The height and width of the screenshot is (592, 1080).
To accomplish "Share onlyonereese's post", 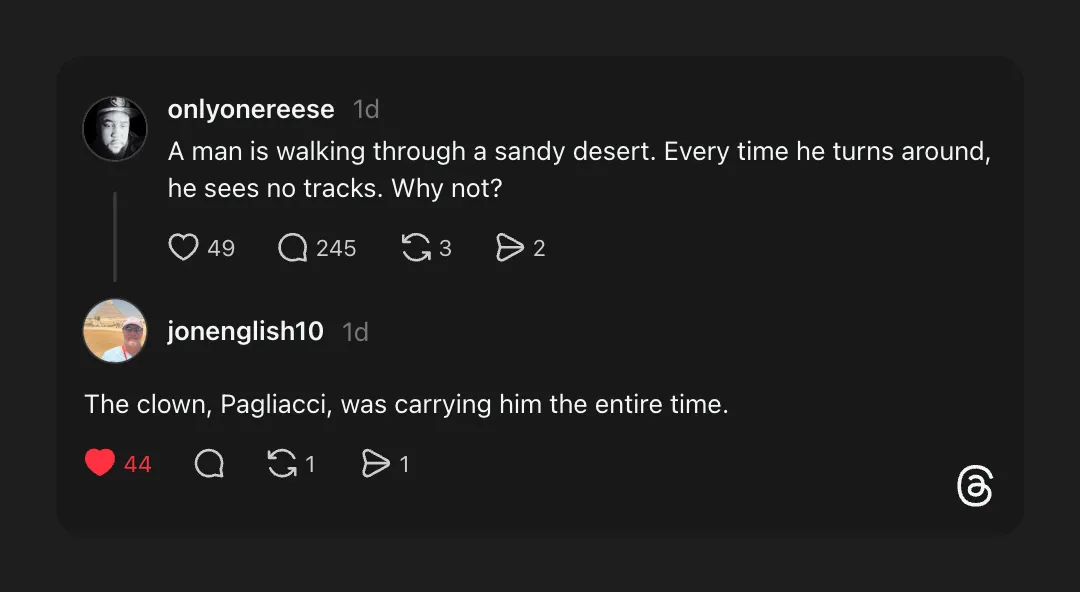I will 509,247.
